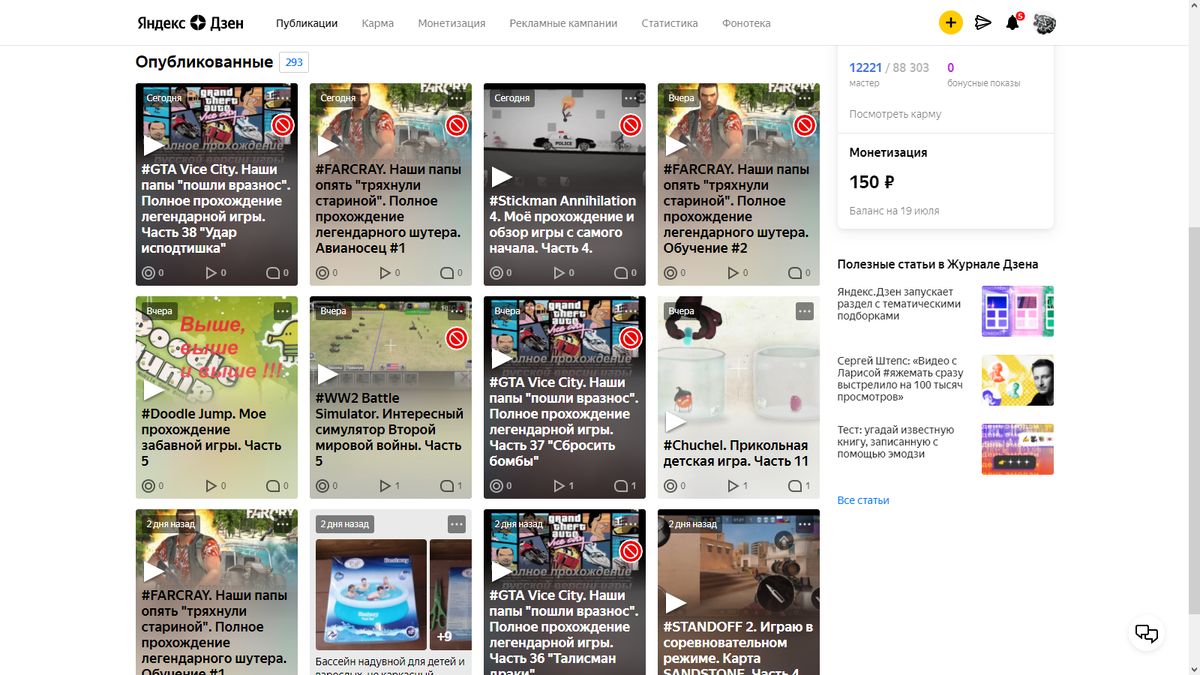This screenshot has height=675, width=1200.
Task: Click the blocked icon on FARCRAY Обучение #2 card
Action: pyautogui.click(x=805, y=125)
